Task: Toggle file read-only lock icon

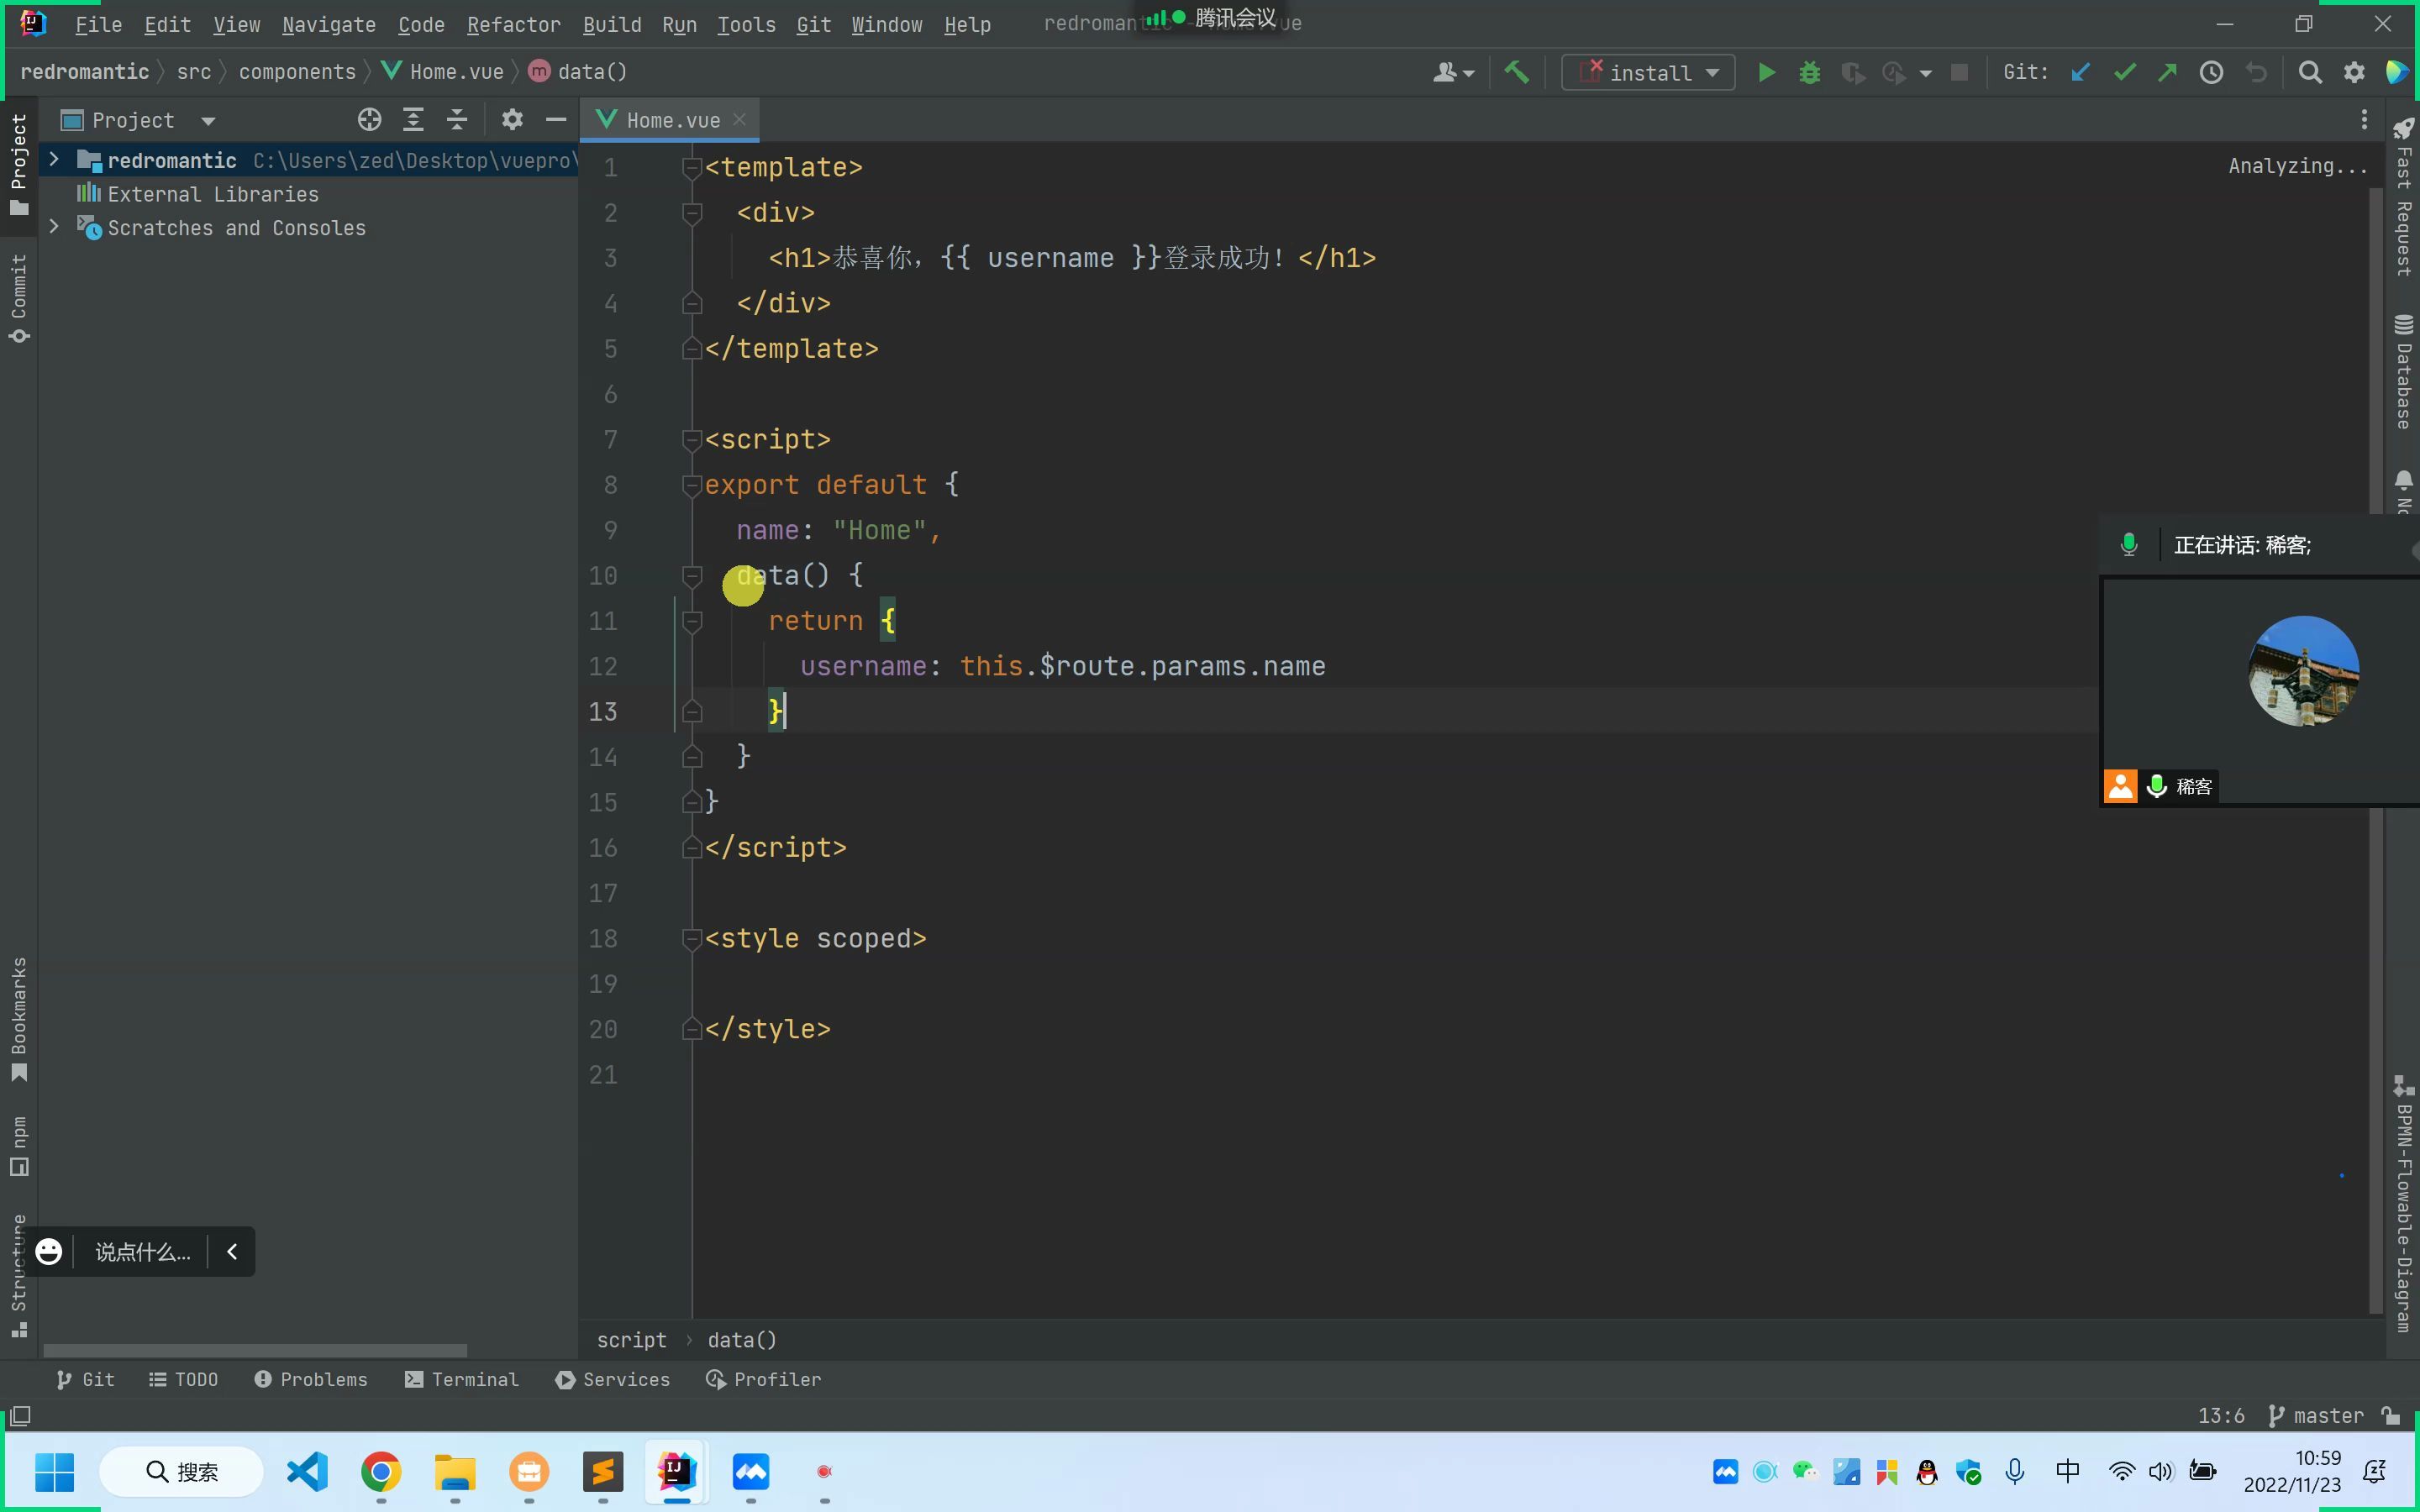Action: (x=2391, y=1415)
